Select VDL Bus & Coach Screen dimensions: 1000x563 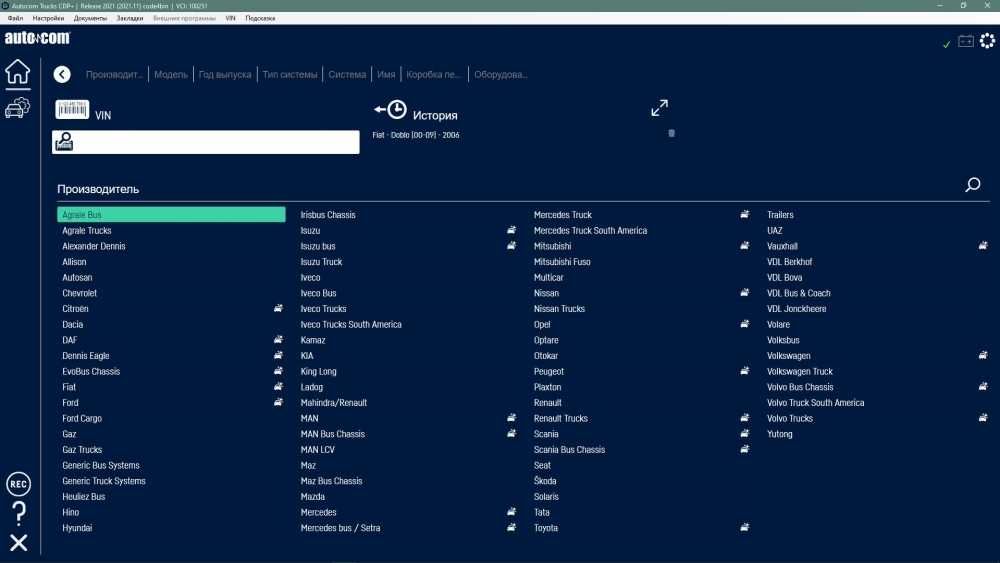point(798,293)
